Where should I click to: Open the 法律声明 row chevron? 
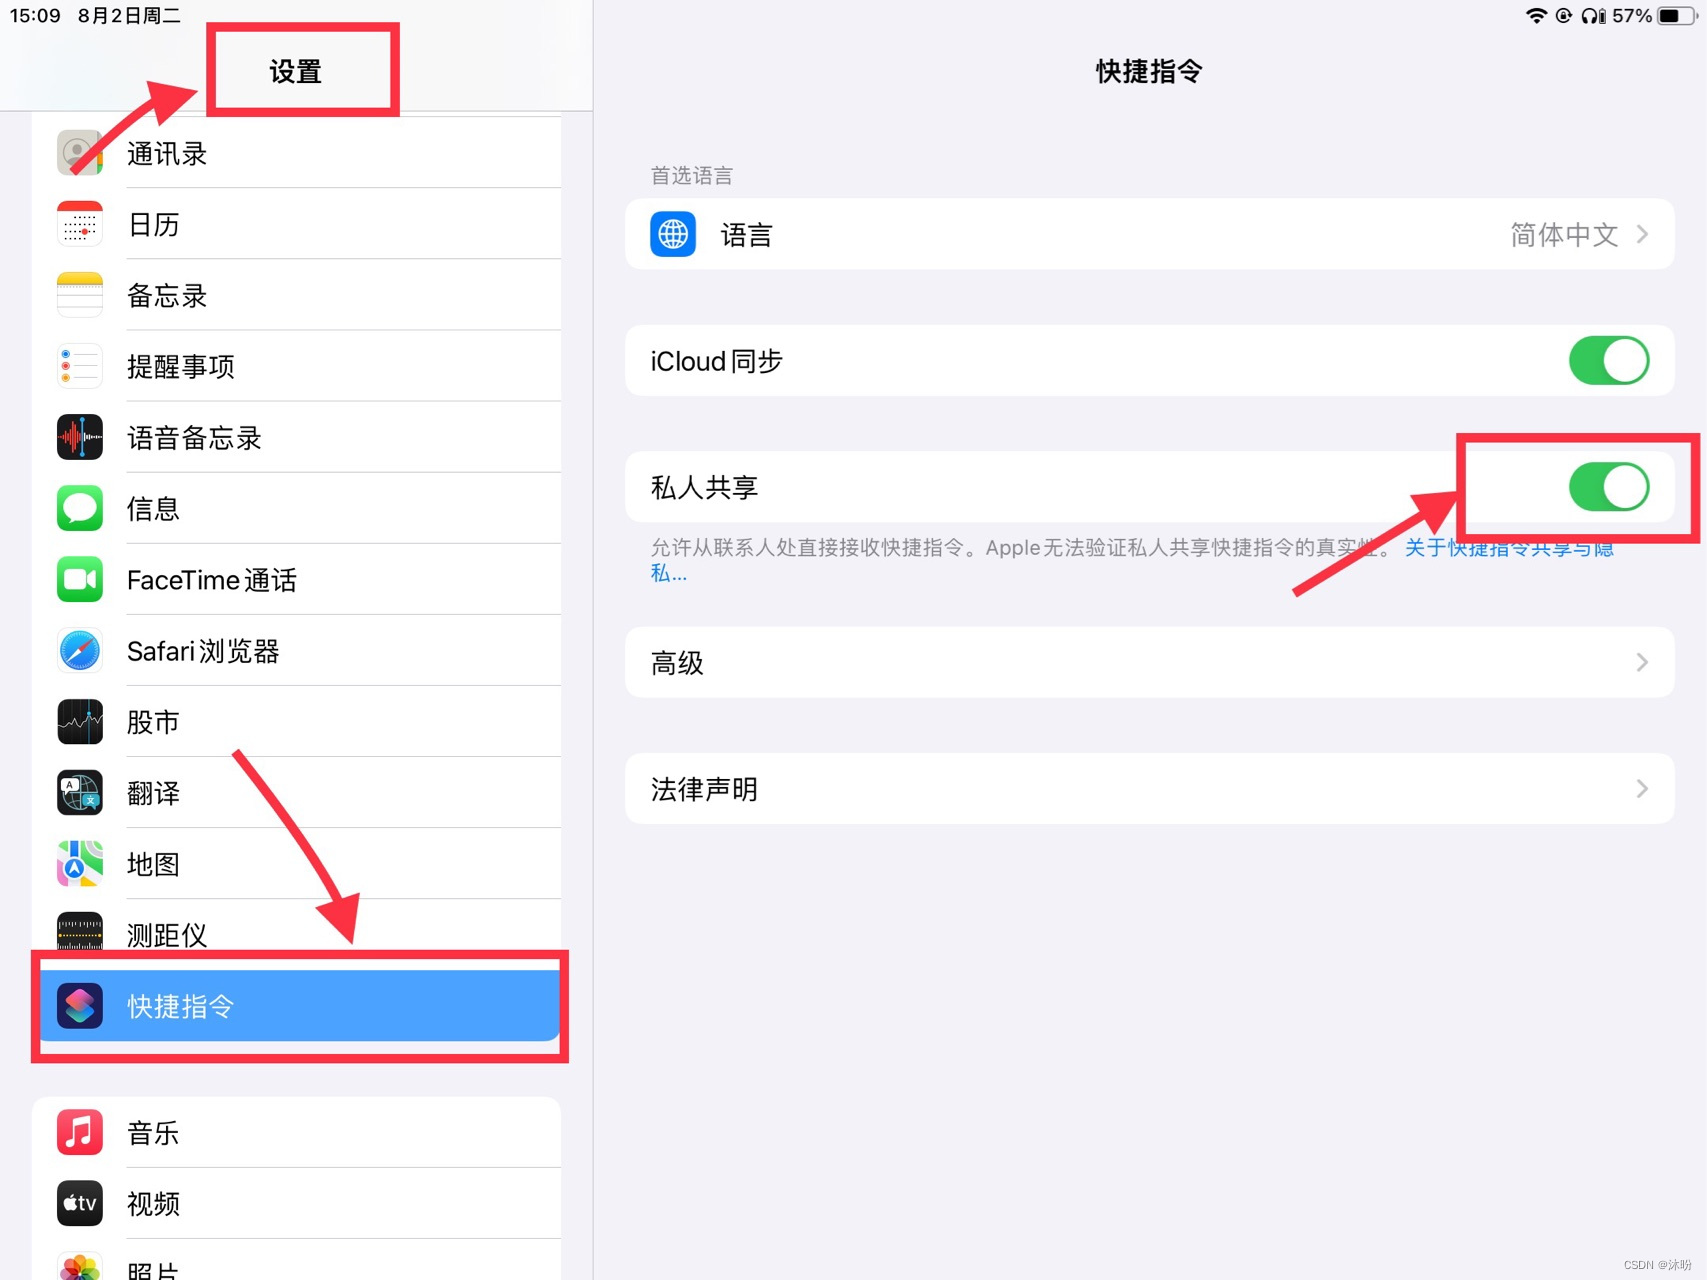click(1642, 789)
